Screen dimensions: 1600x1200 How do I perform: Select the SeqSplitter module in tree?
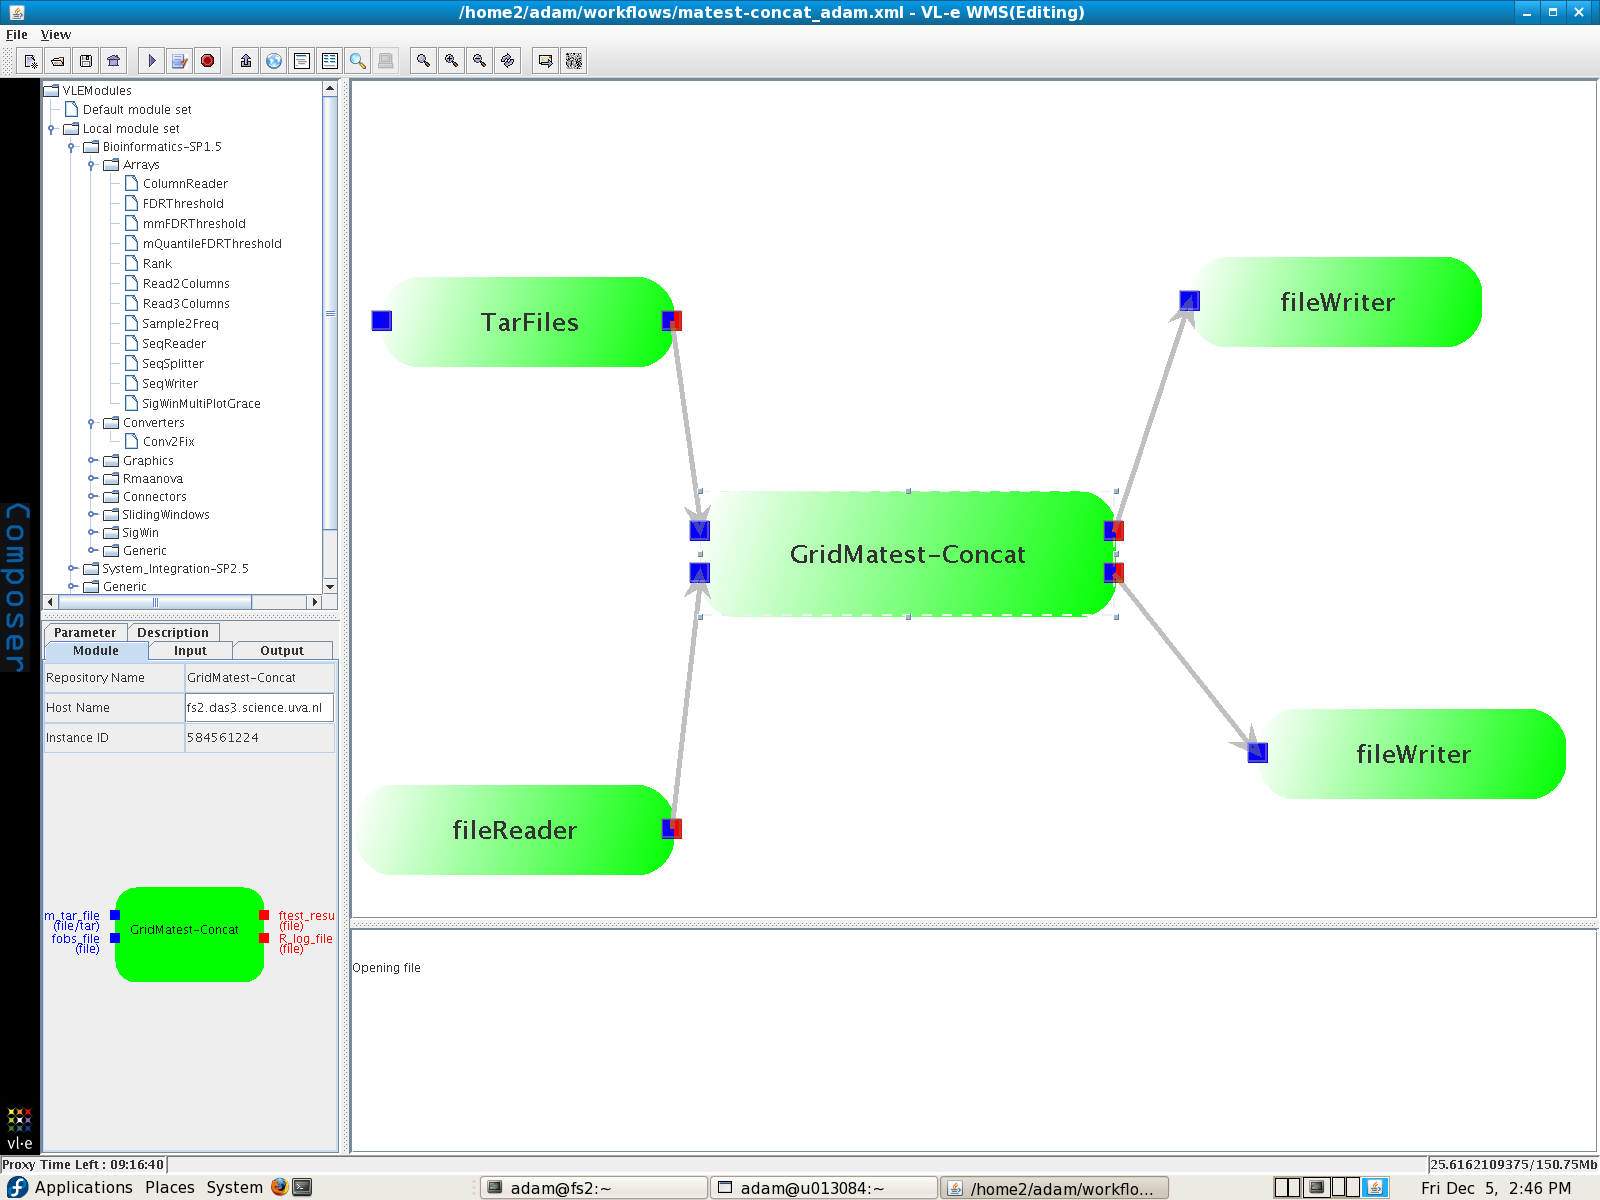click(x=172, y=364)
